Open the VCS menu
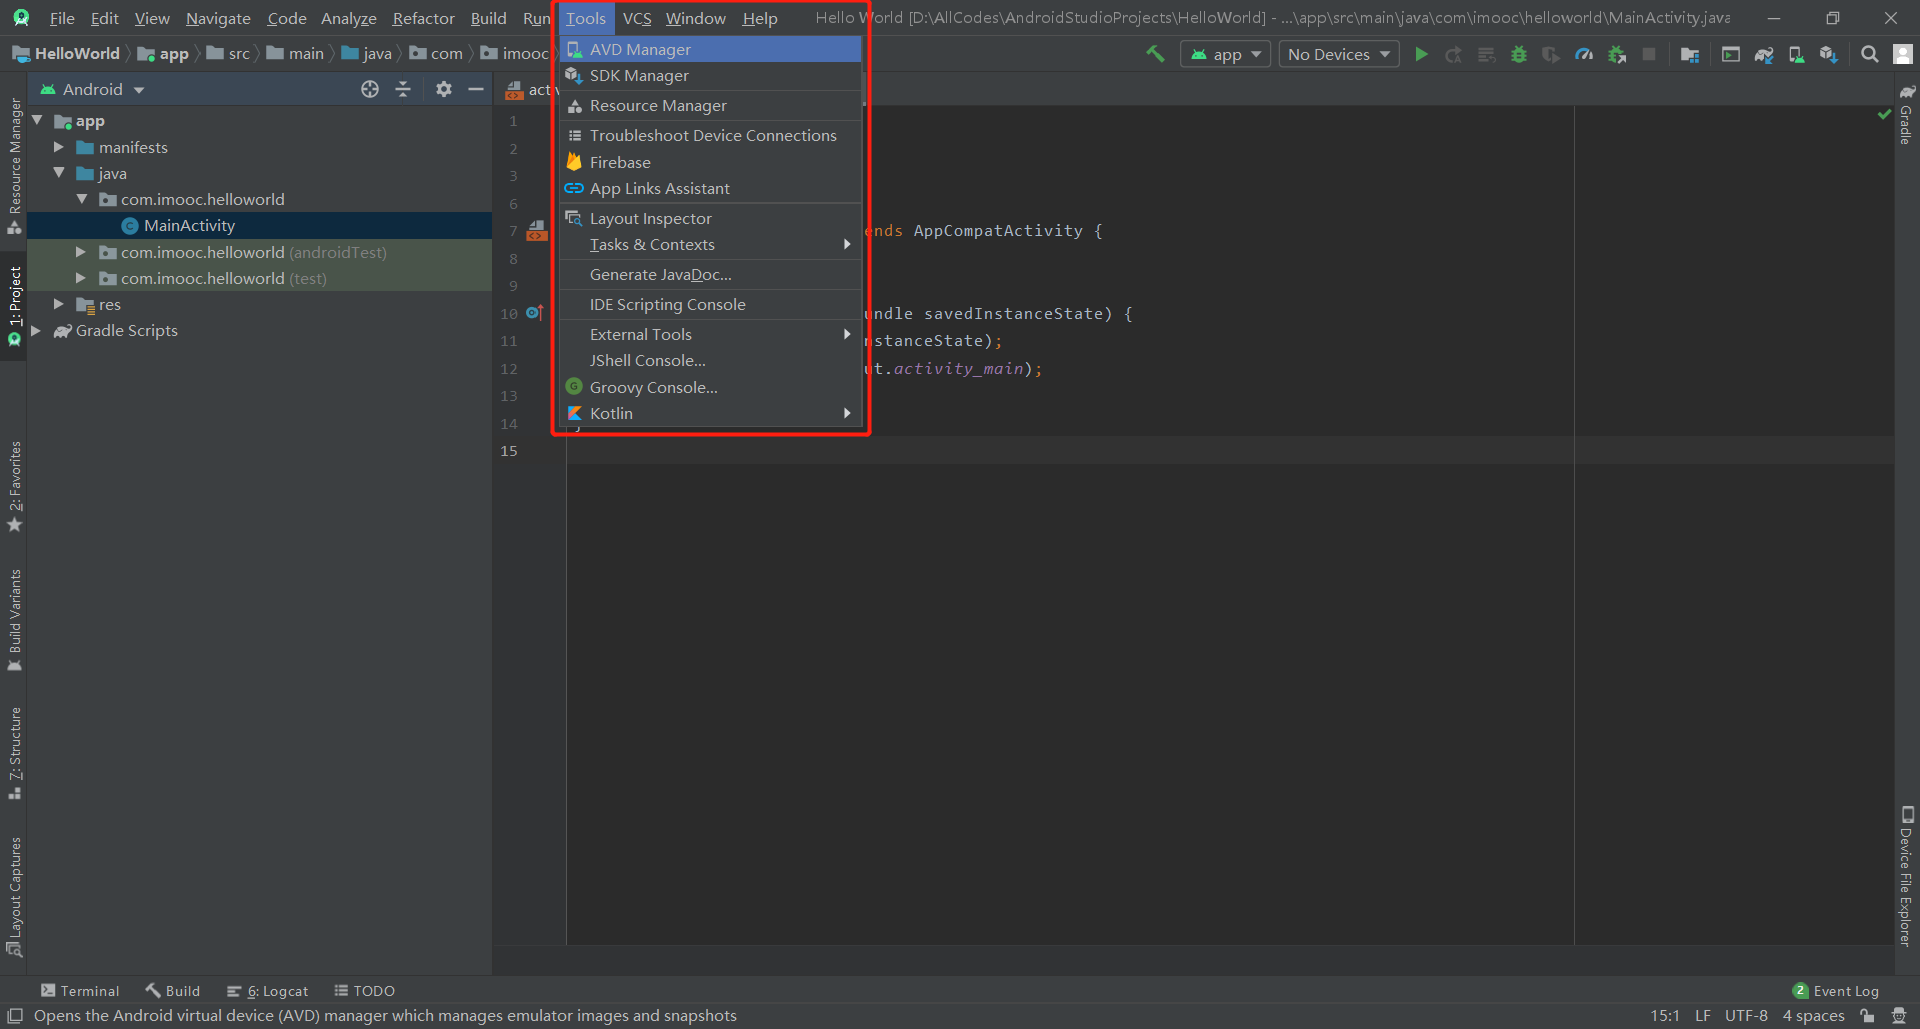Screen dimensions: 1920x1029 637,18
